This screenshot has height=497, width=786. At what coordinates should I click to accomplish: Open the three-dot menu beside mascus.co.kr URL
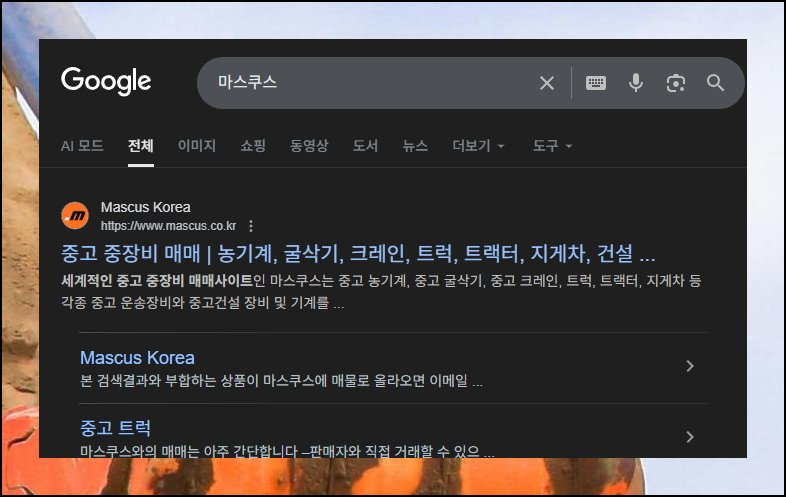point(251,226)
